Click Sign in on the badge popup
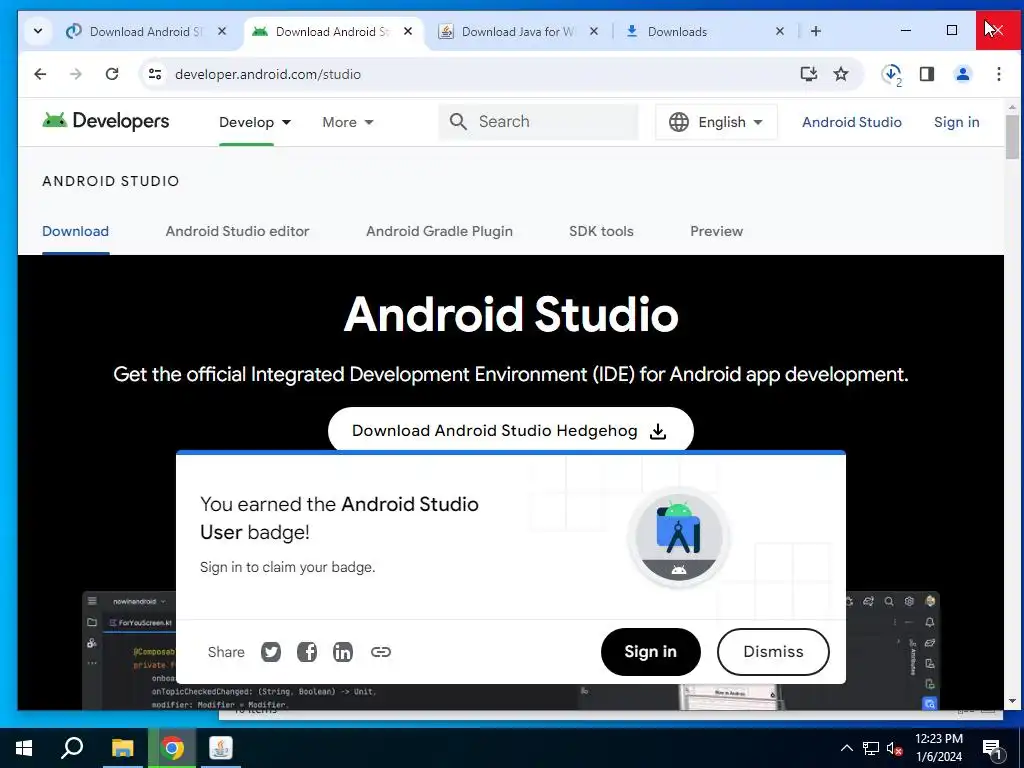The height and width of the screenshot is (768, 1024). tap(650, 652)
